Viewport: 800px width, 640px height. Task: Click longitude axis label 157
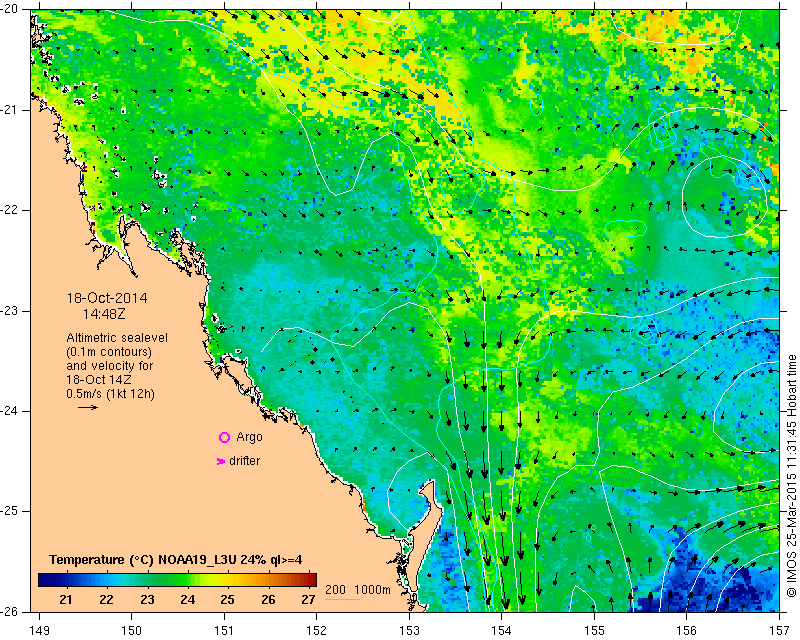coord(780,631)
